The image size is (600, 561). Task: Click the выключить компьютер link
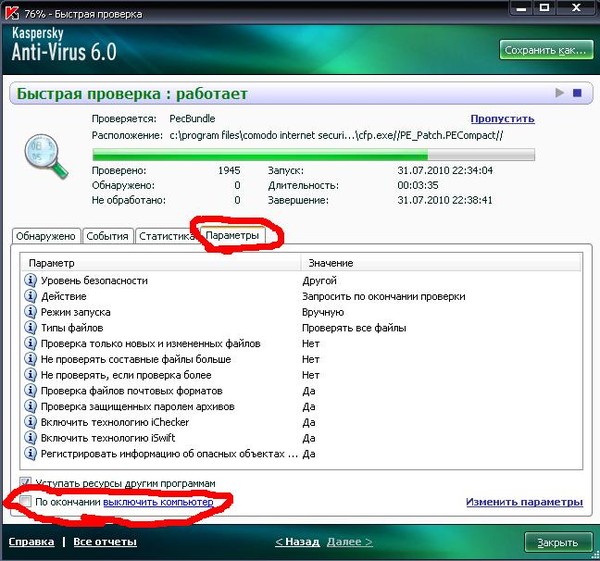(158, 502)
